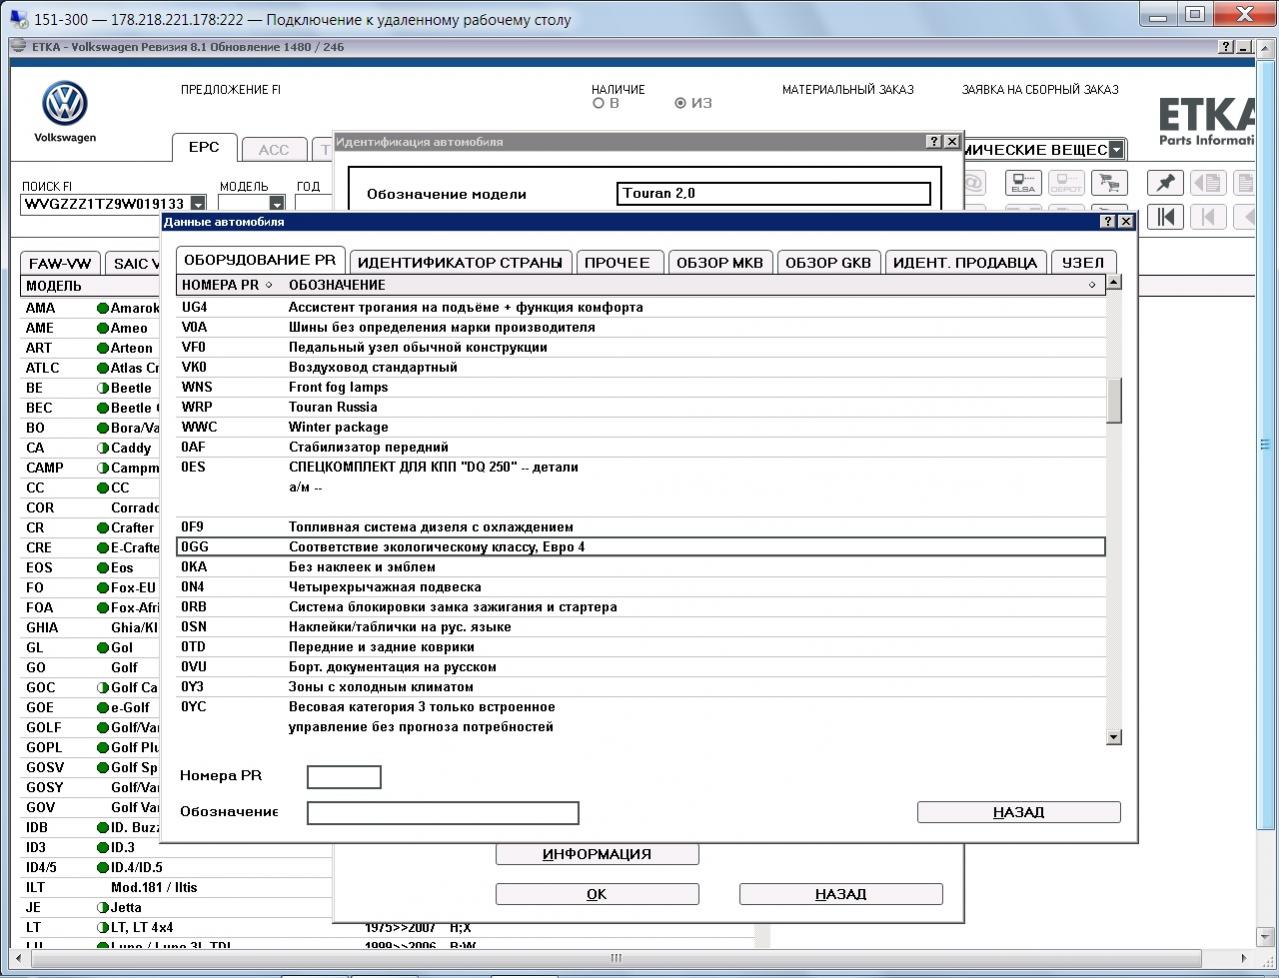Screen dimensions: 1279x978
Task: Click the ПОИСК FI VIN input field
Action: tap(105, 204)
